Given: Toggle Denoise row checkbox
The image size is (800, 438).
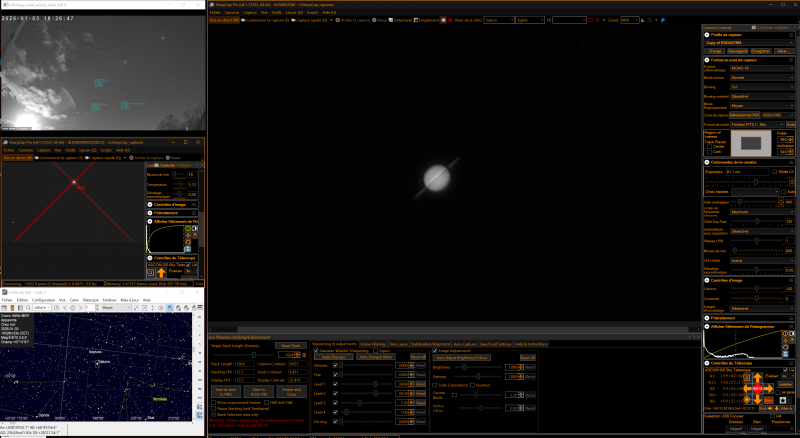Looking at the screenshot, I should (x=335, y=365).
